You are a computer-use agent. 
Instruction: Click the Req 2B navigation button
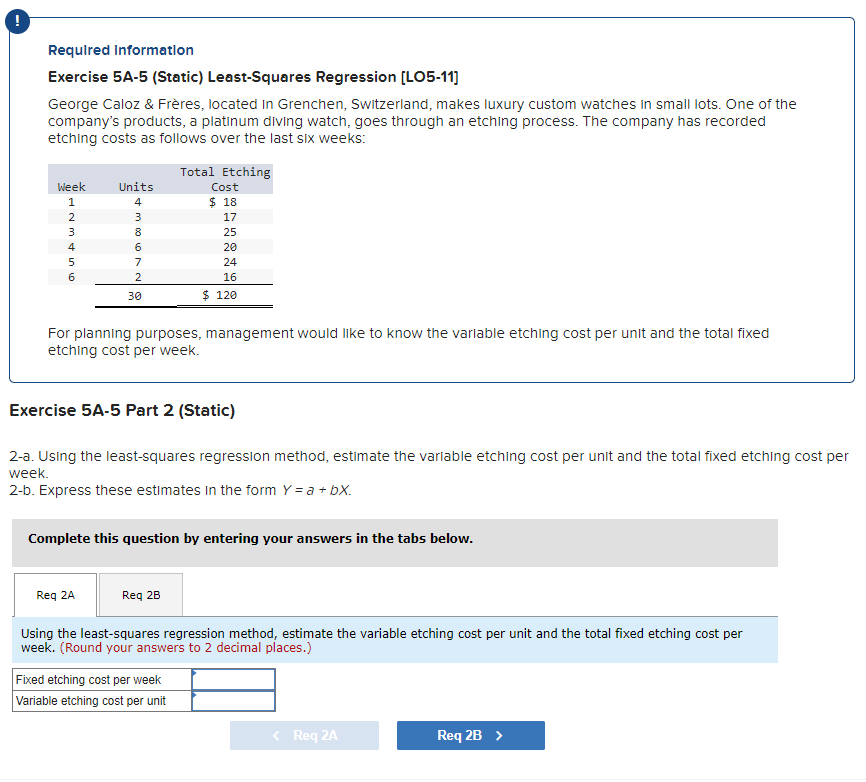470,735
